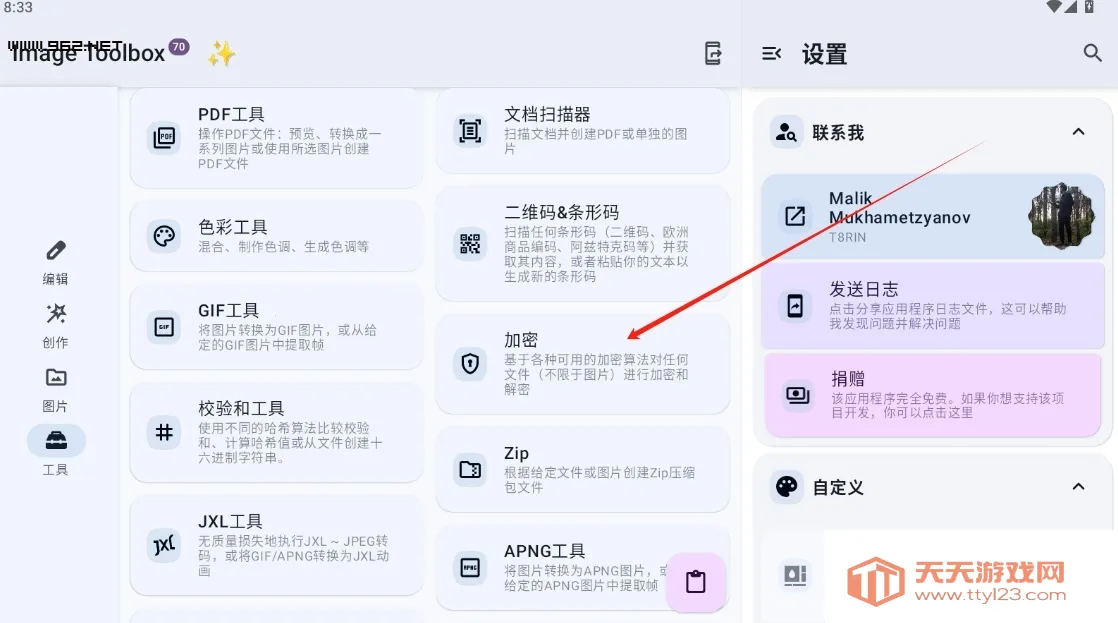
Task: Select the 工具 tools section in sidebar
Action: (x=55, y=453)
